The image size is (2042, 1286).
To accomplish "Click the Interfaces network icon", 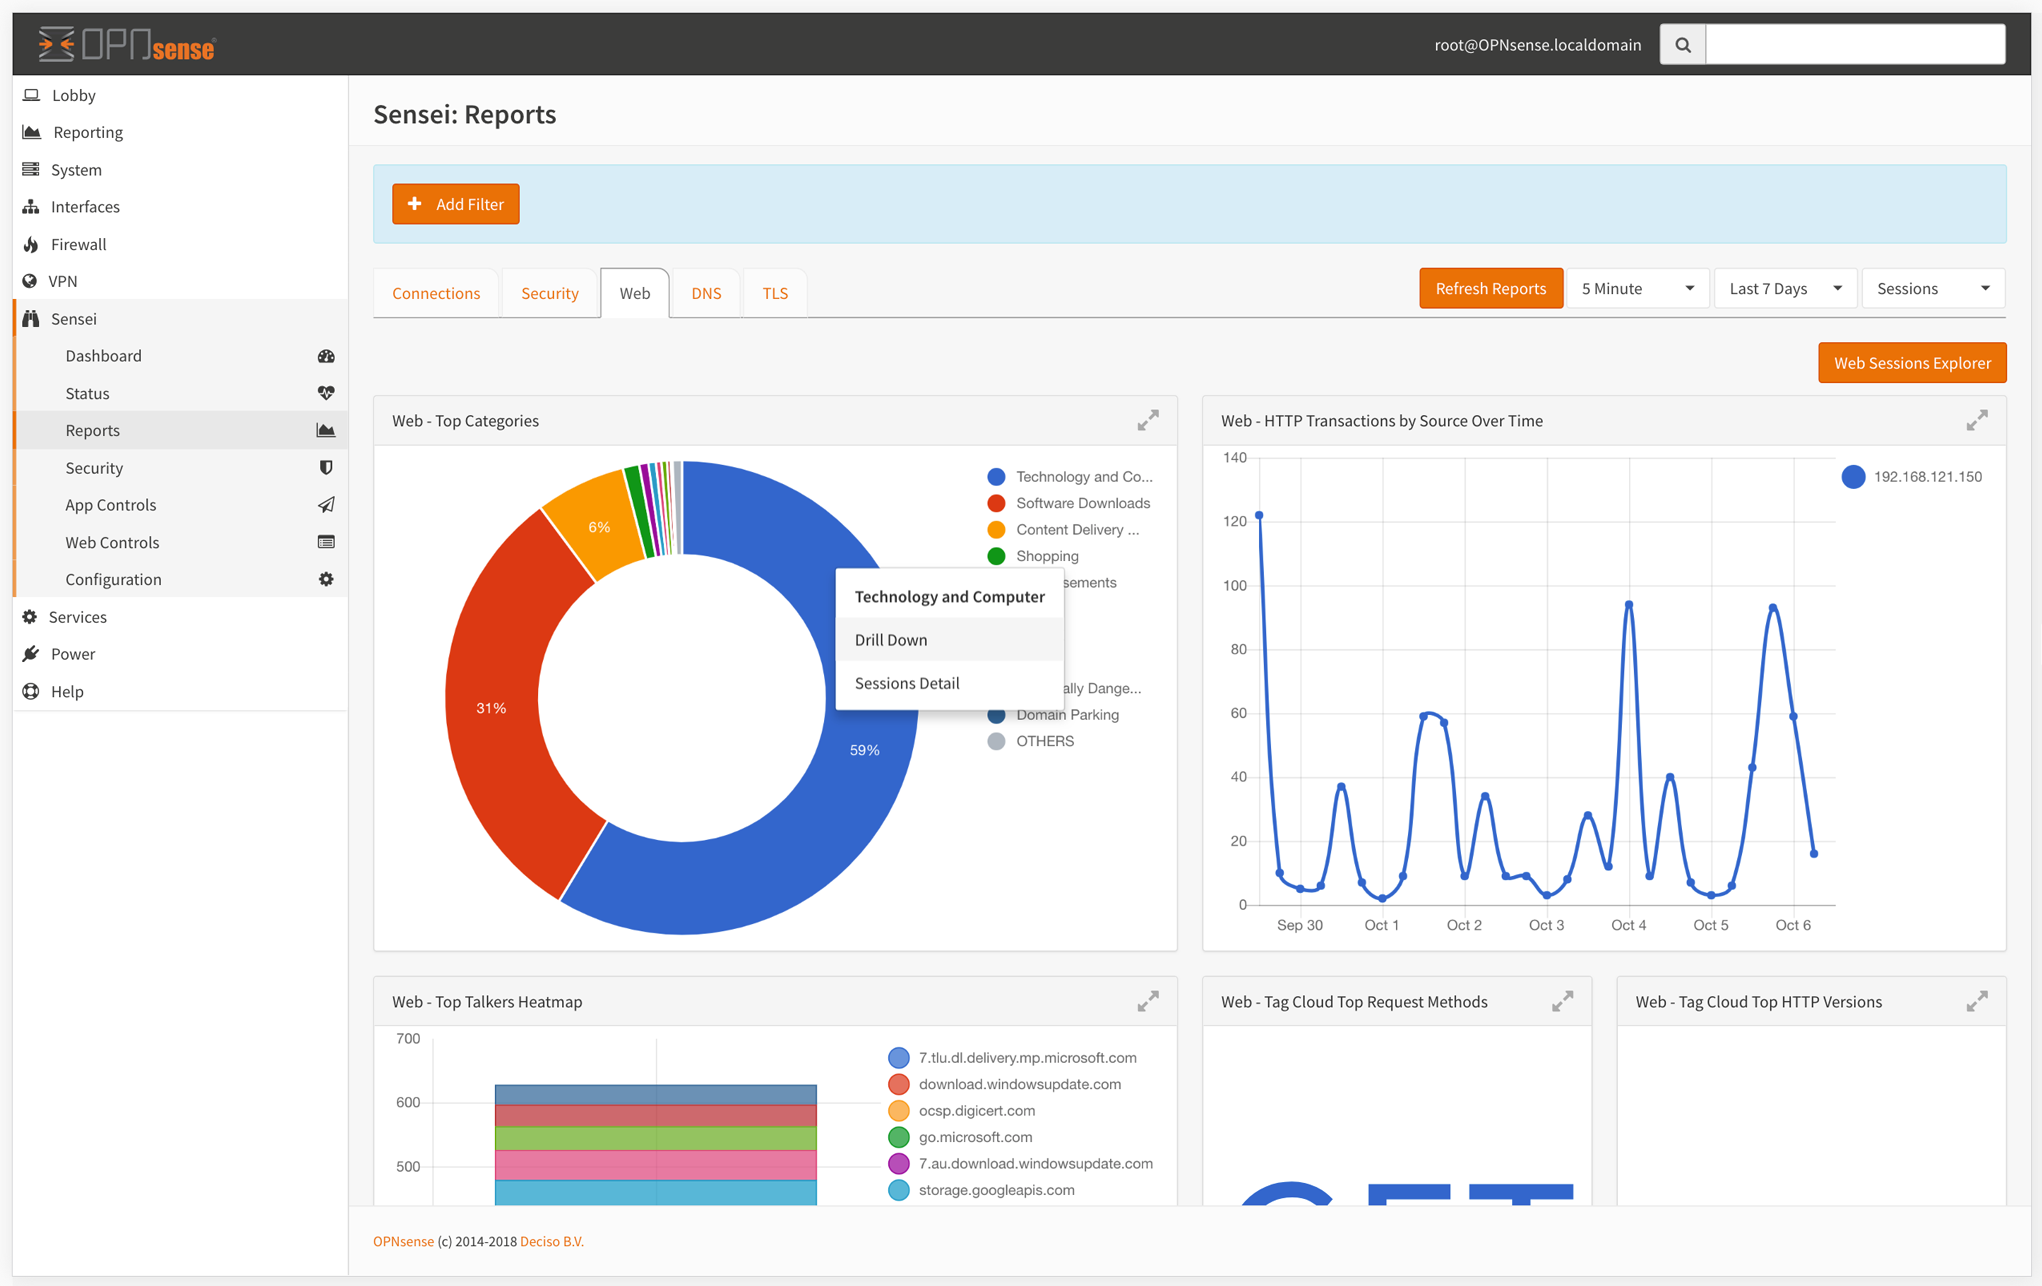I will point(31,207).
